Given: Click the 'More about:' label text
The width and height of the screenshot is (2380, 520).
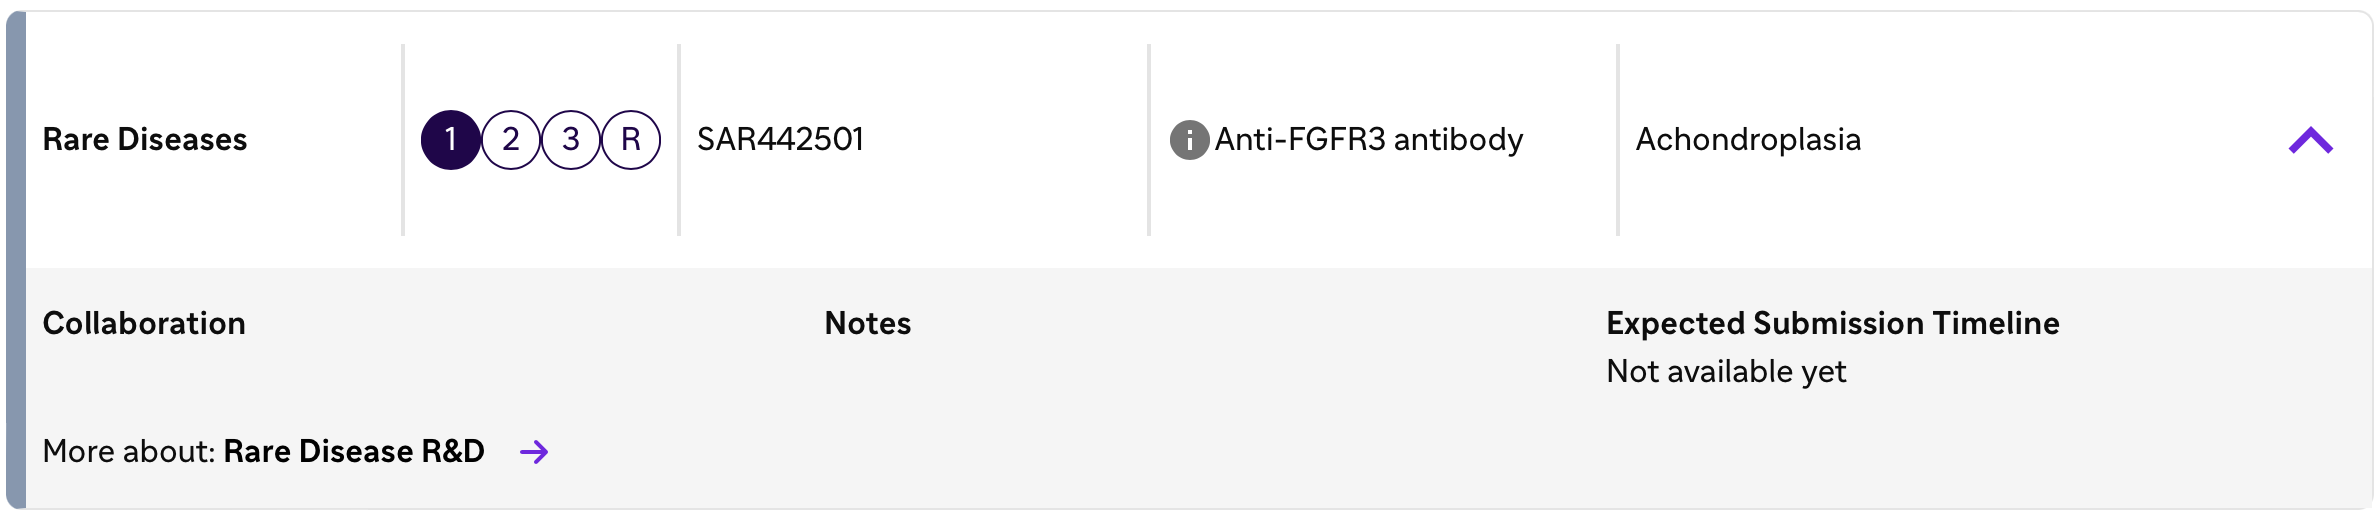Looking at the screenshot, I should pyautogui.click(x=129, y=452).
